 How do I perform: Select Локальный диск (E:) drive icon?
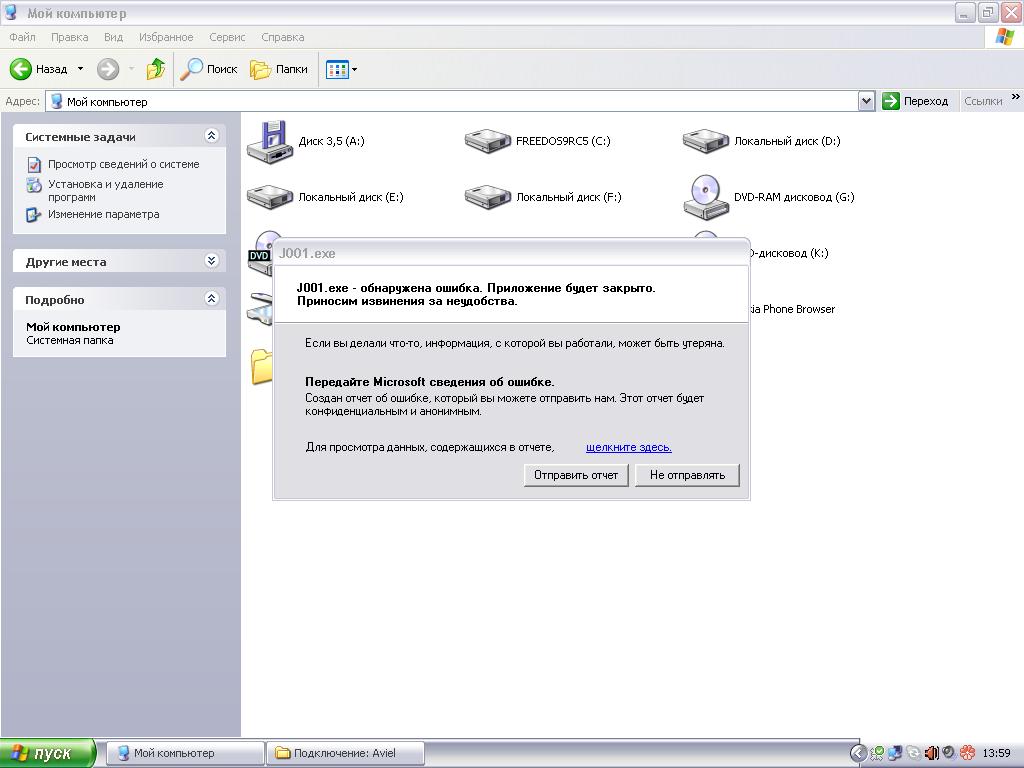point(269,197)
